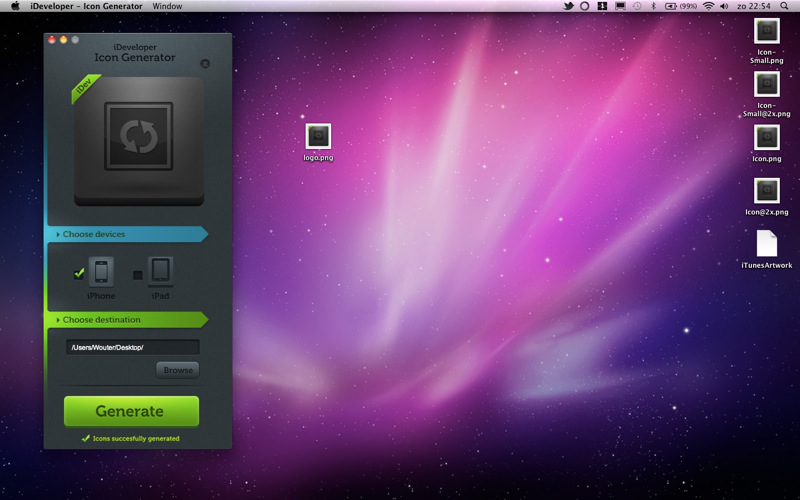Viewport: 800px width, 500px height.
Task: Click the green iDev ribbon badge
Action: 85,87
